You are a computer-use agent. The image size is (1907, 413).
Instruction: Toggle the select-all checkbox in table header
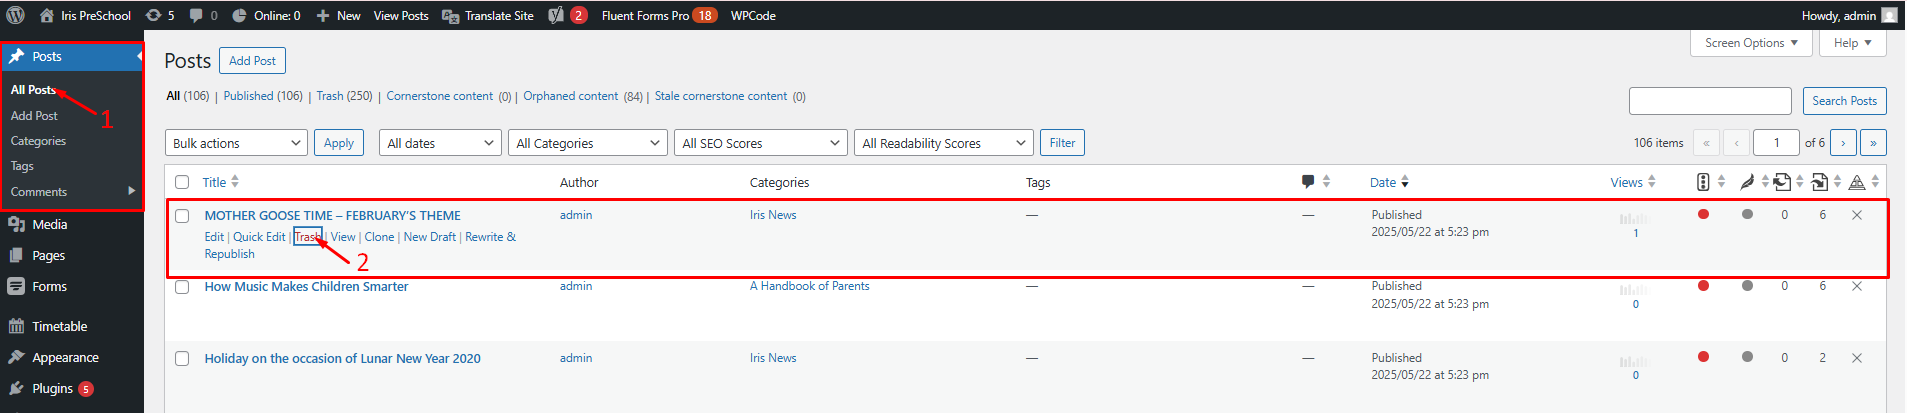182,182
